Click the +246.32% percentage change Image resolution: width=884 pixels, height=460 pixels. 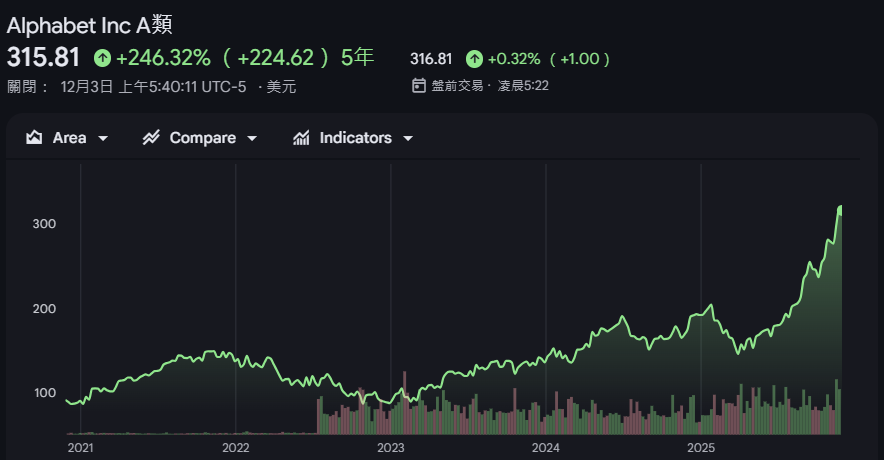[163, 58]
